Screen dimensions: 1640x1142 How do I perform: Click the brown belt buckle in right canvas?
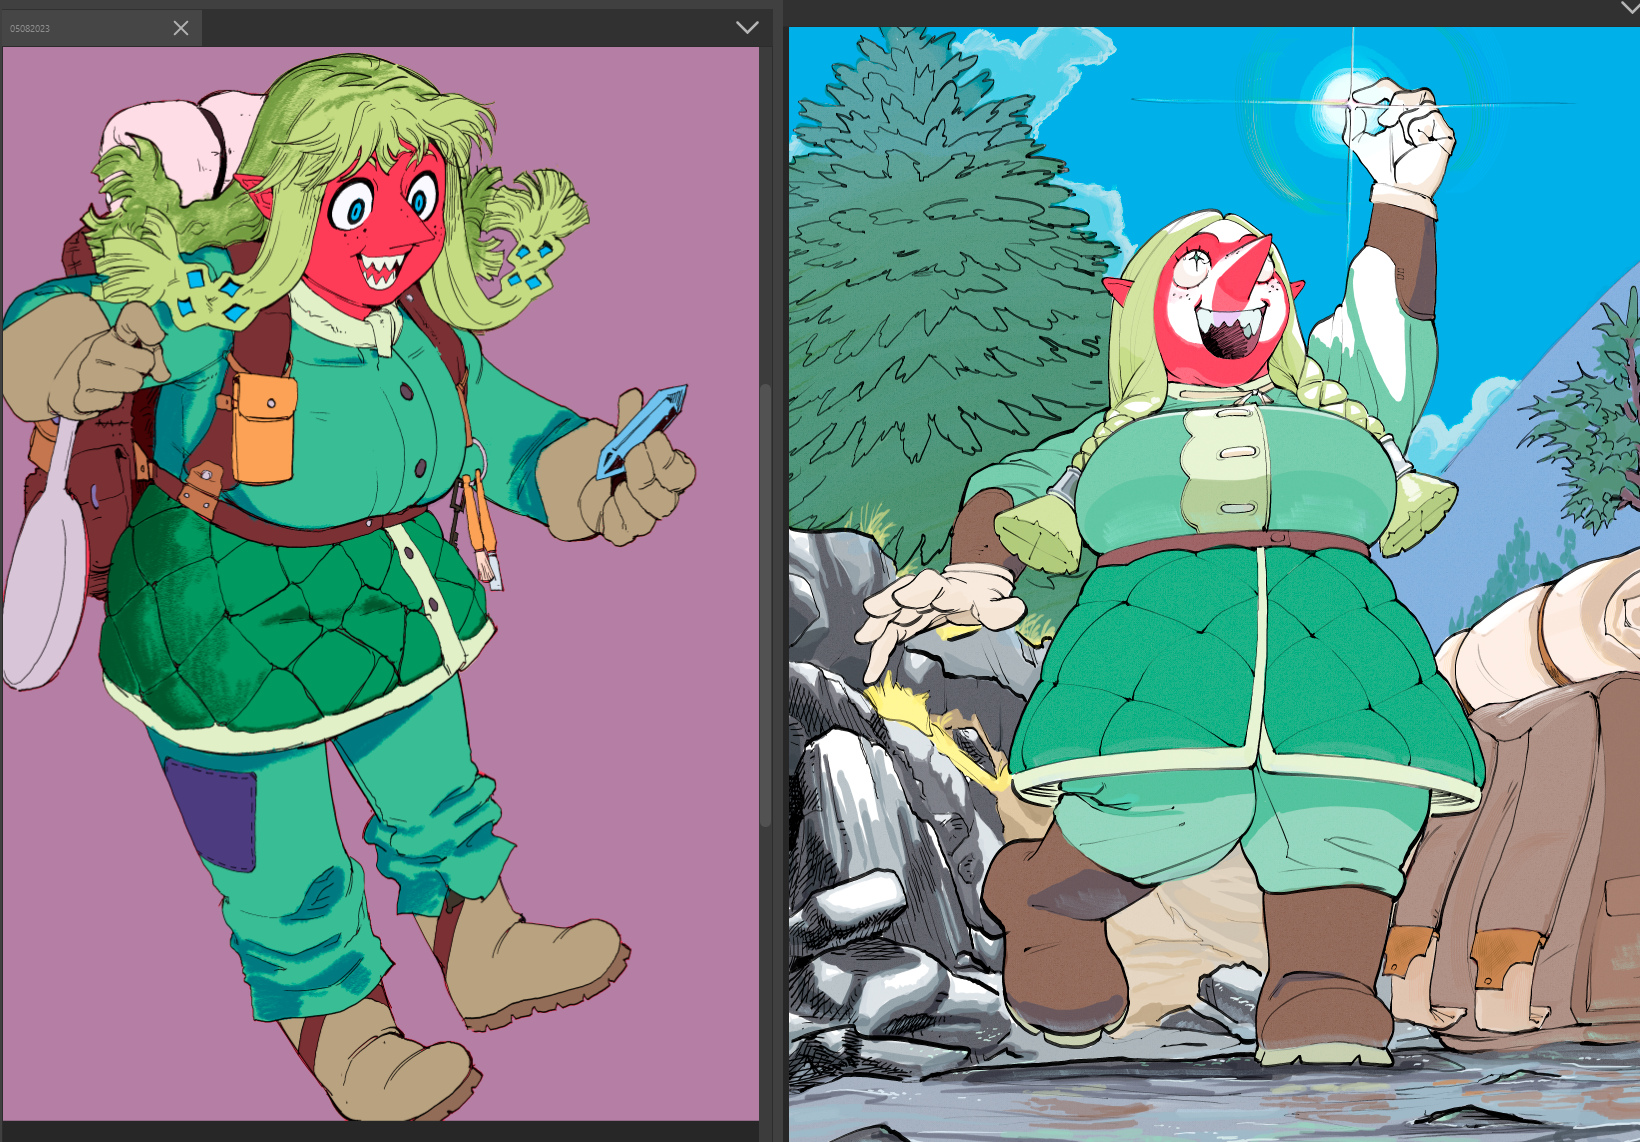click(1277, 538)
